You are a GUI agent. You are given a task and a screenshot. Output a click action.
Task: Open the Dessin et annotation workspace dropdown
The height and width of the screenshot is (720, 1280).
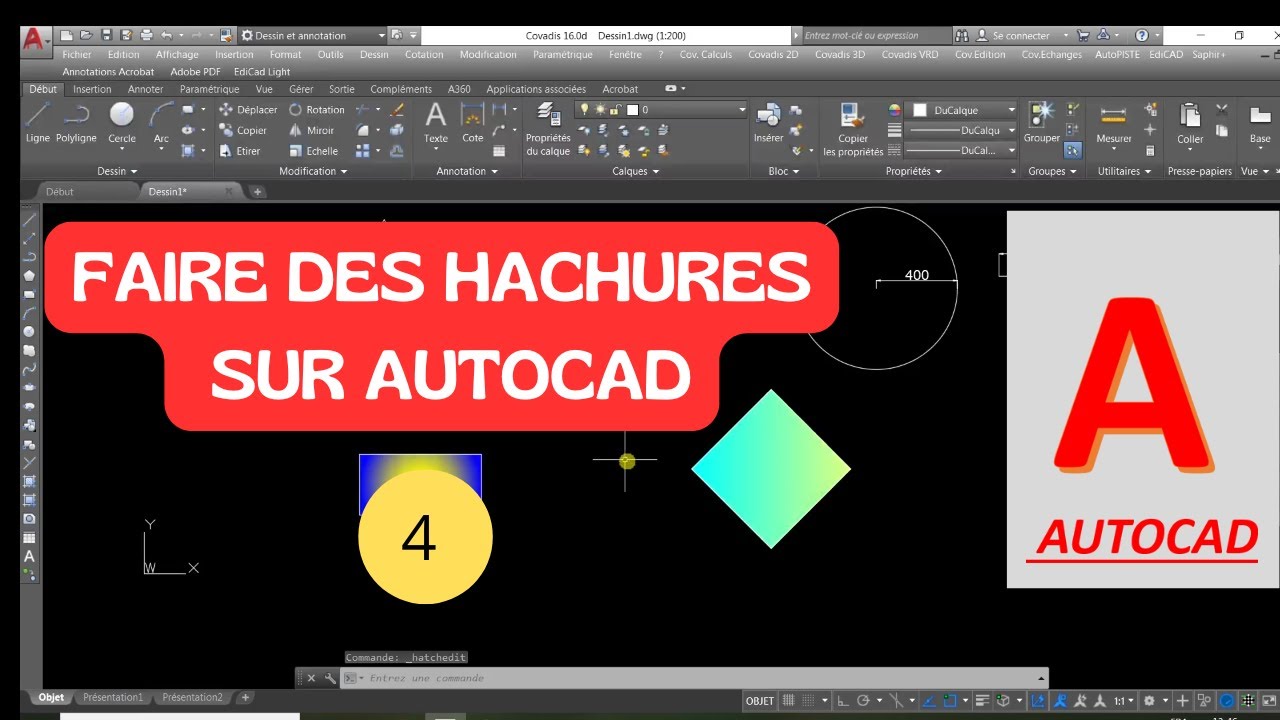pyautogui.click(x=313, y=35)
